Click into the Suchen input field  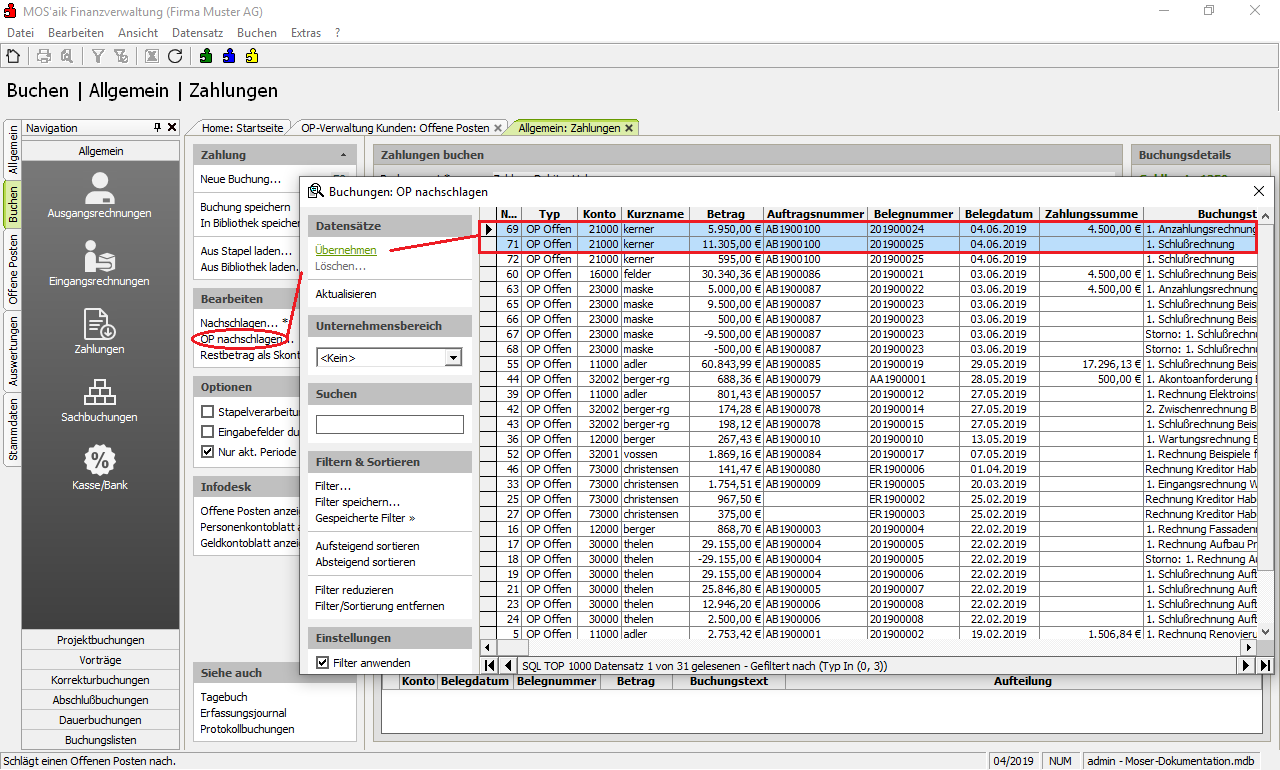(x=389, y=425)
